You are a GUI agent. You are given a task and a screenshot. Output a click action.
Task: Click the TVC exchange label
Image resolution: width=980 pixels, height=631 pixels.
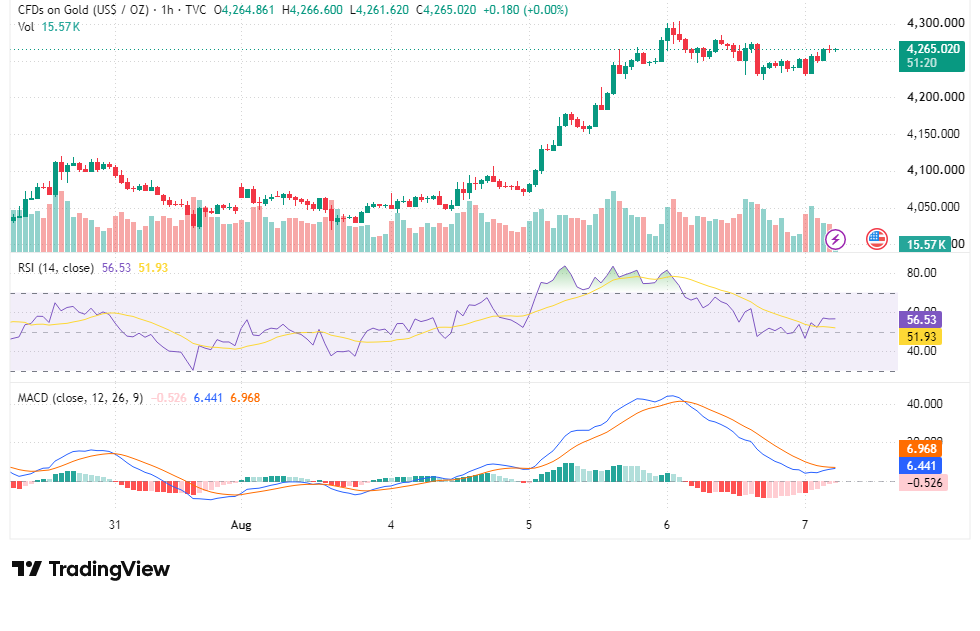click(x=196, y=10)
